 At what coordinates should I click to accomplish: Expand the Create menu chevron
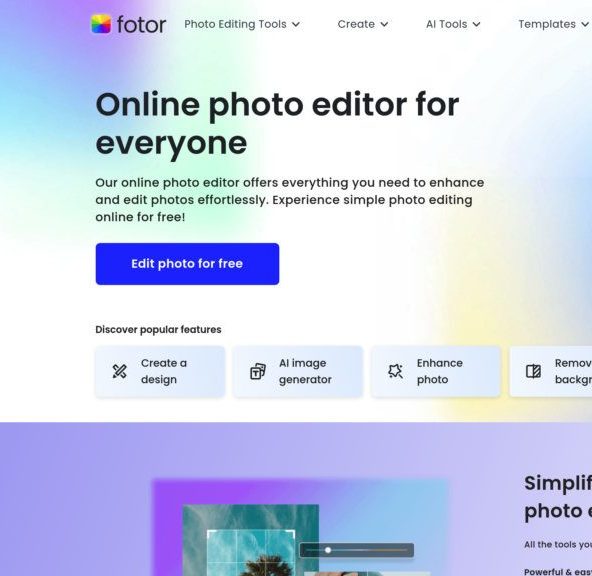(x=384, y=25)
